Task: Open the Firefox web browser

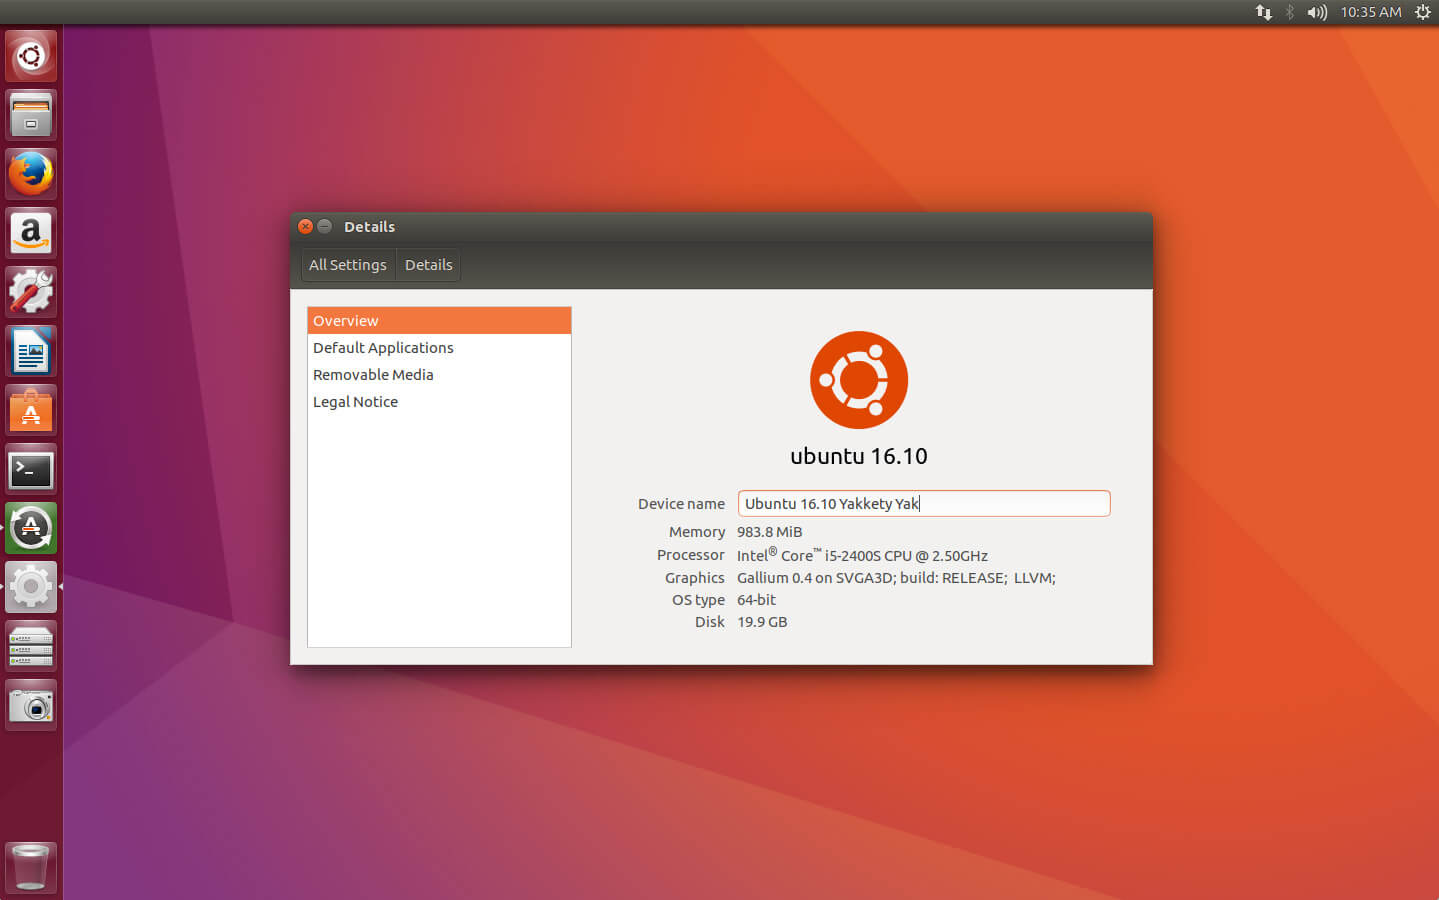Action: 31,174
